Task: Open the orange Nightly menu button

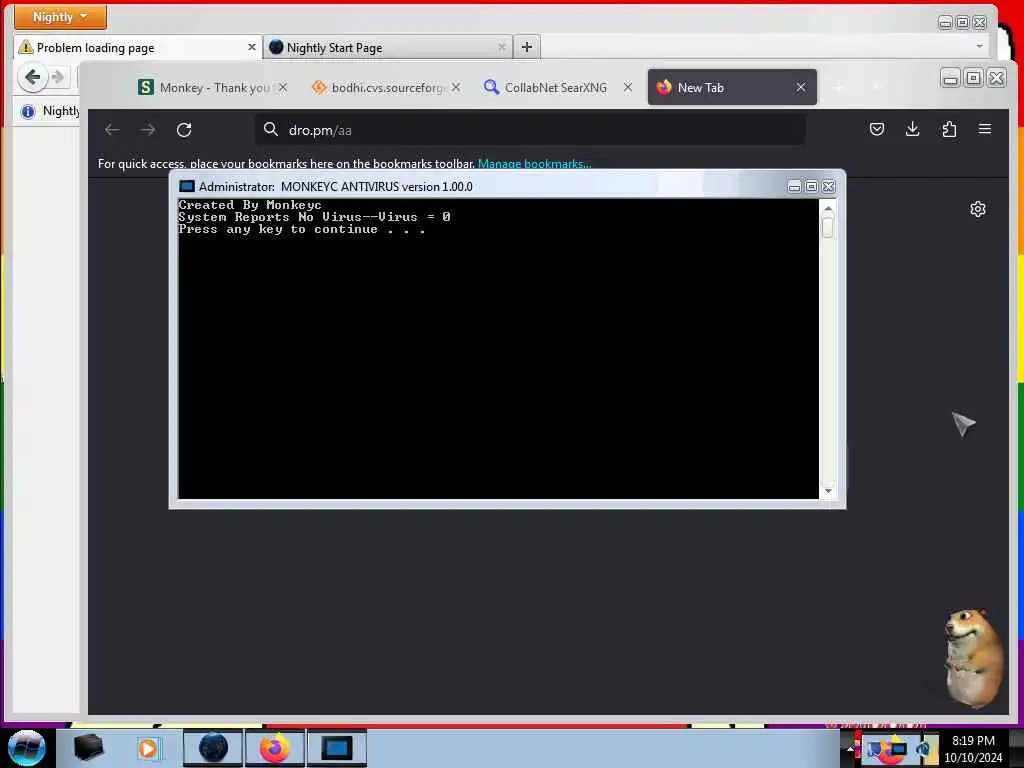Action: coord(60,17)
